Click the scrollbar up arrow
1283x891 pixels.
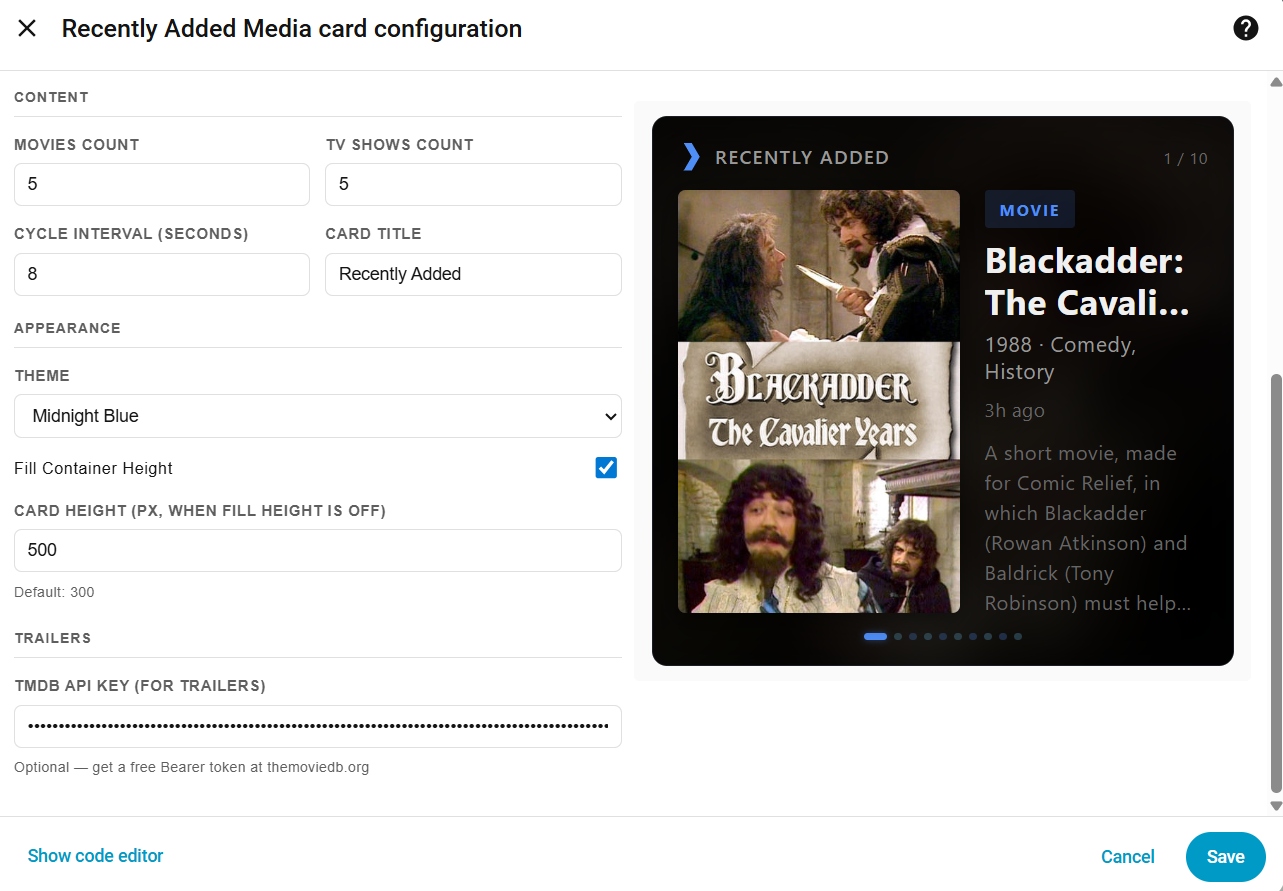tap(1275, 82)
